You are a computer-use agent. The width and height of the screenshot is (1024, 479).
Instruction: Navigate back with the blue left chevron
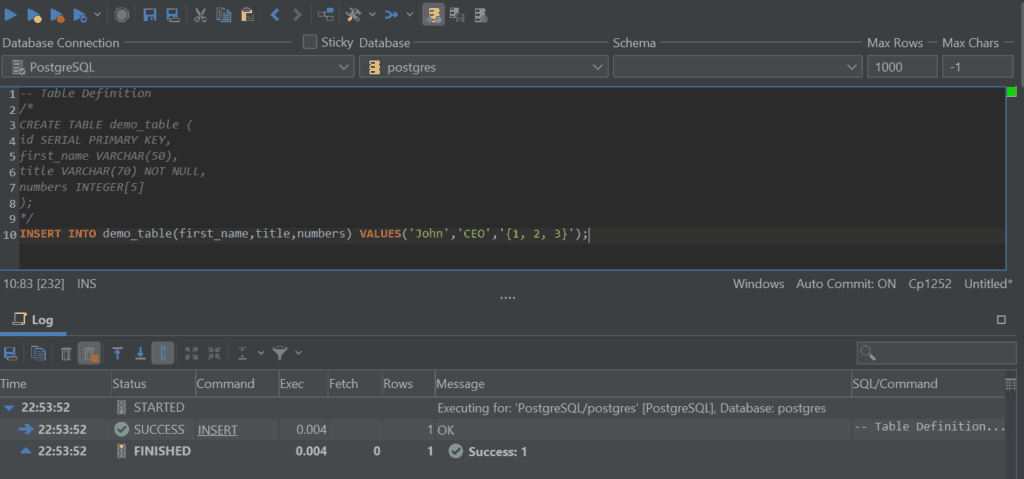tap(275, 14)
